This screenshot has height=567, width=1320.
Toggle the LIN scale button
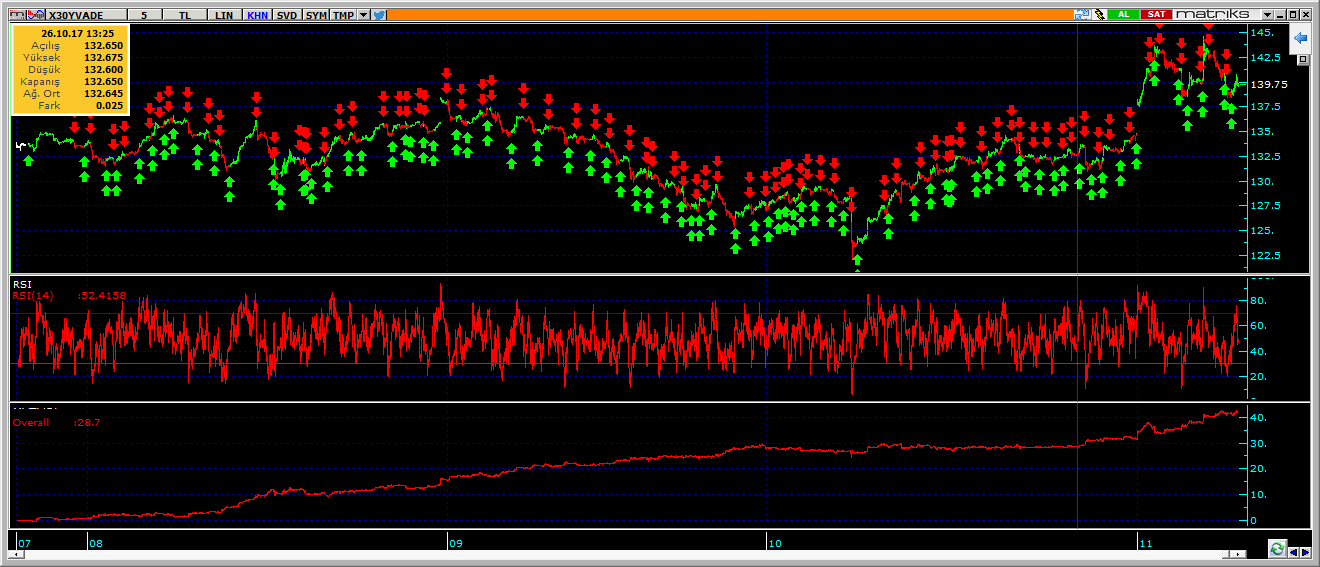[224, 15]
